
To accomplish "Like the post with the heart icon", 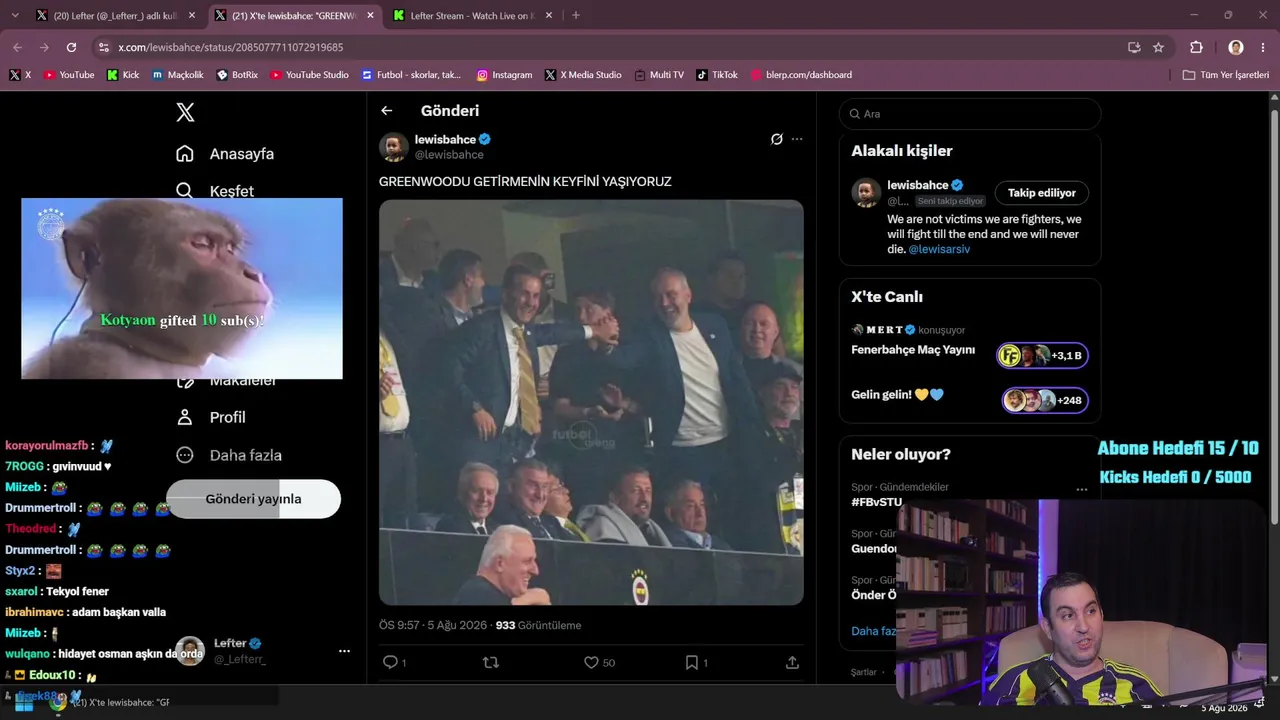I will tap(591, 662).
